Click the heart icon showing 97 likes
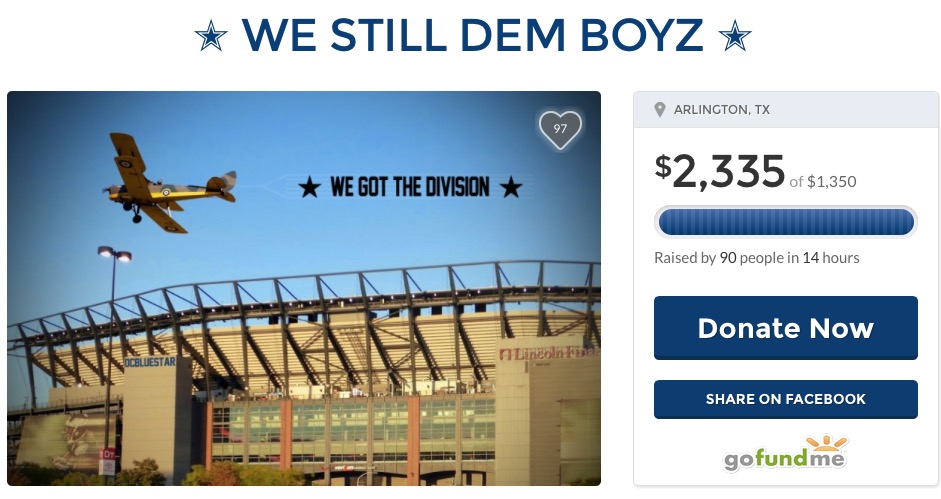Viewport: 941px width, 499px height. (560, 129)
